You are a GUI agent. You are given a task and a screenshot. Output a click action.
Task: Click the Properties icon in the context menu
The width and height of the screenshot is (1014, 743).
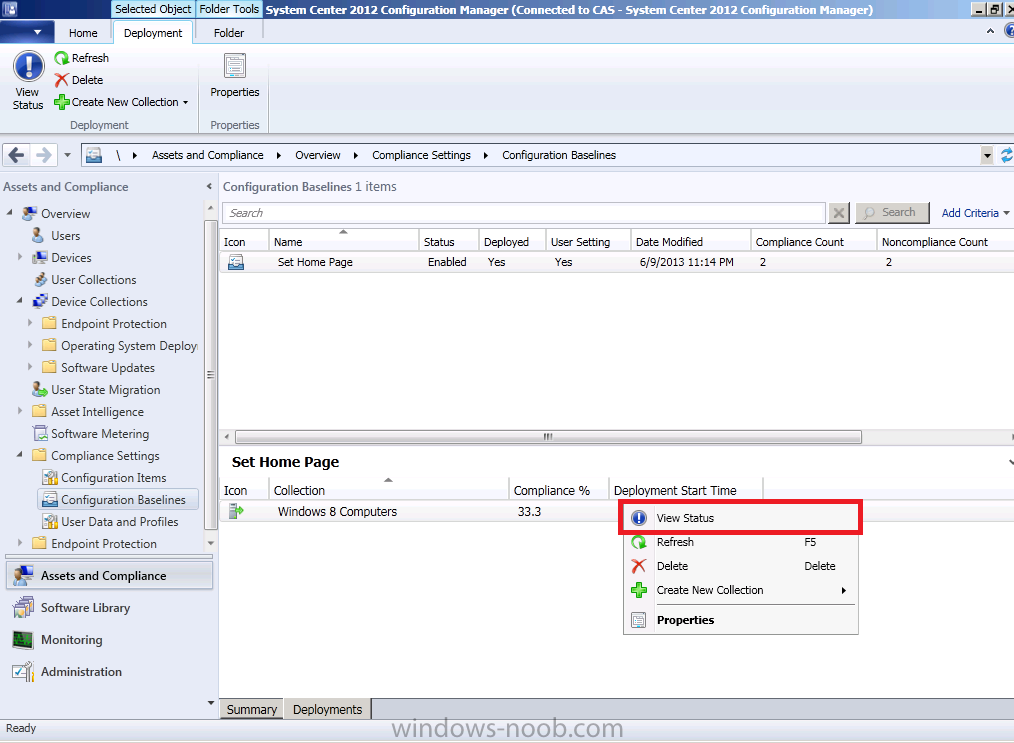click(639, 620)
